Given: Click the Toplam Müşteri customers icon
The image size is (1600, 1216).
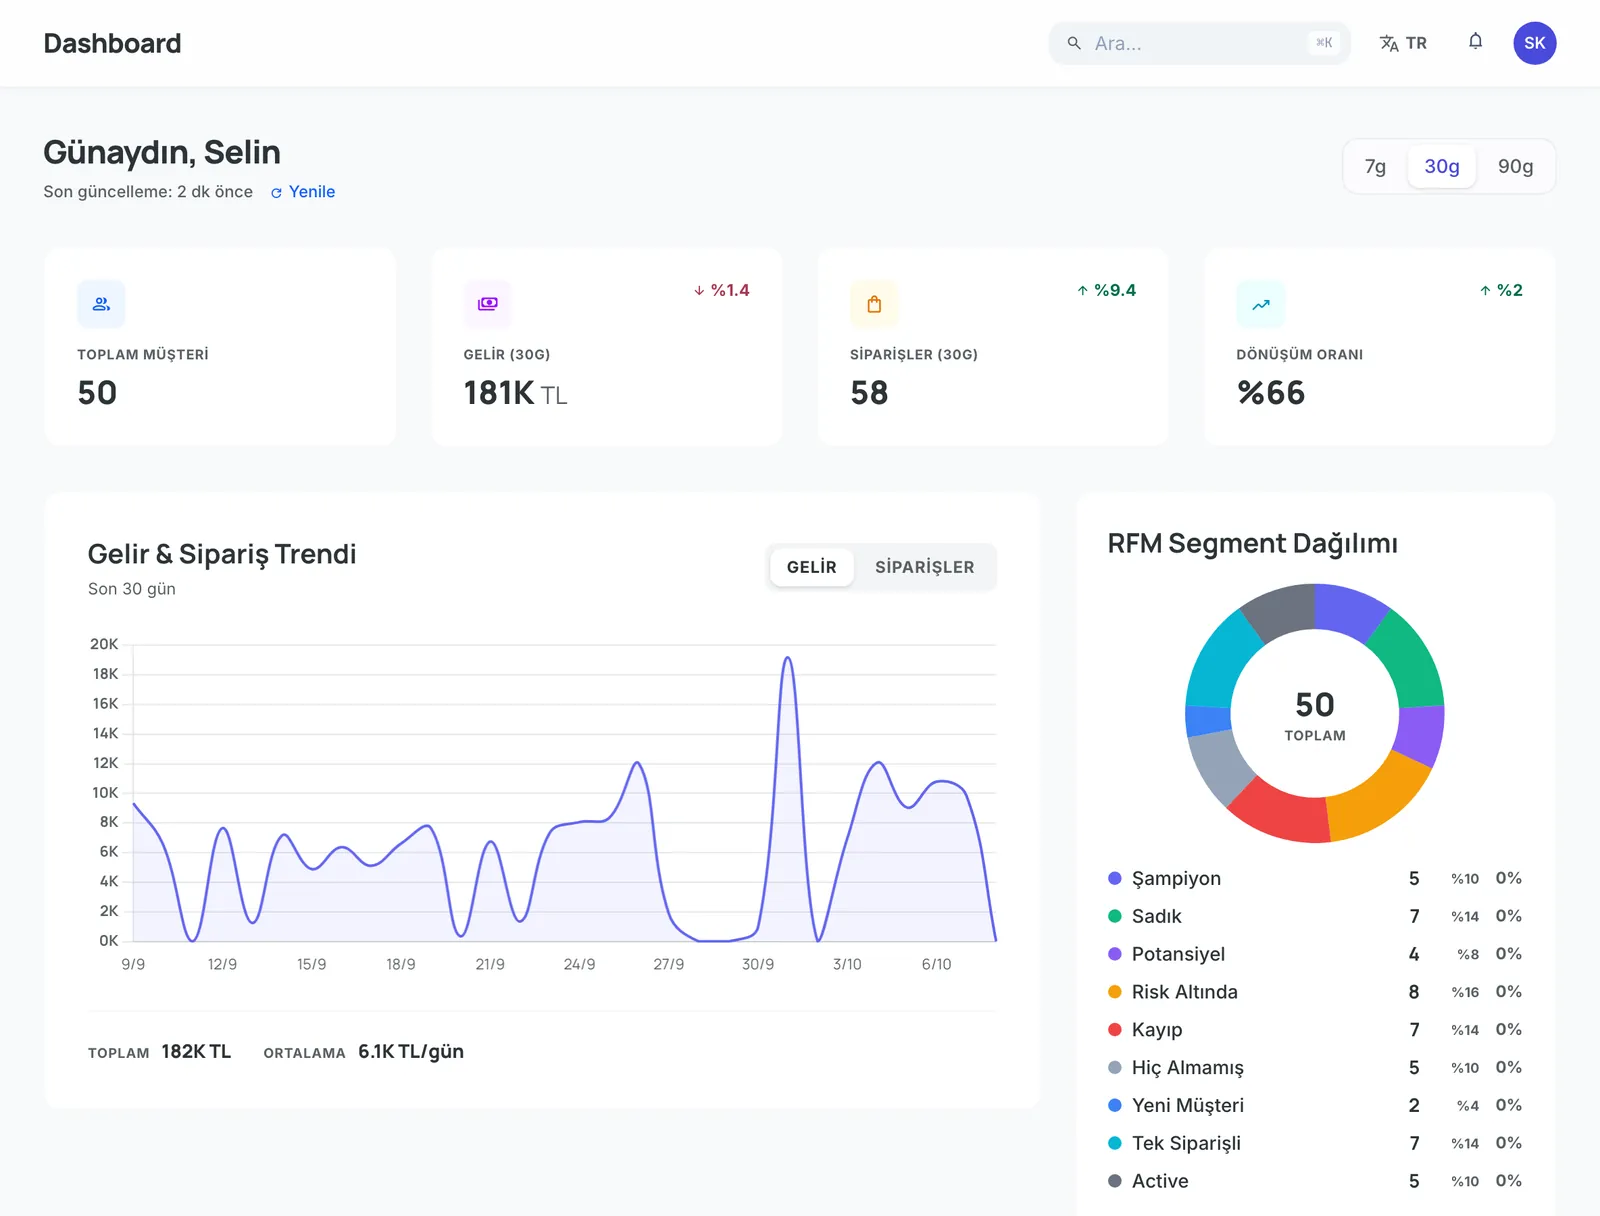Looking at the screenshot, I should (x=101, y=304).
